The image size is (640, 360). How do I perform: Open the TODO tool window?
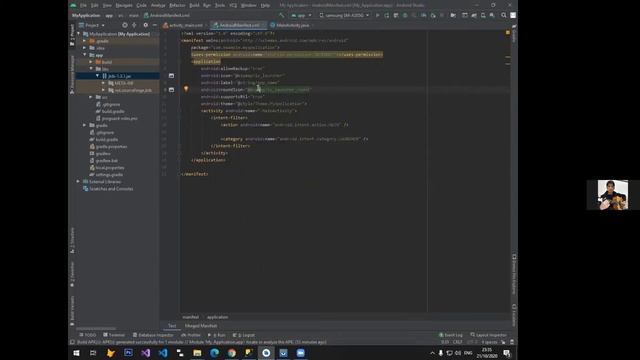(88, 335)
